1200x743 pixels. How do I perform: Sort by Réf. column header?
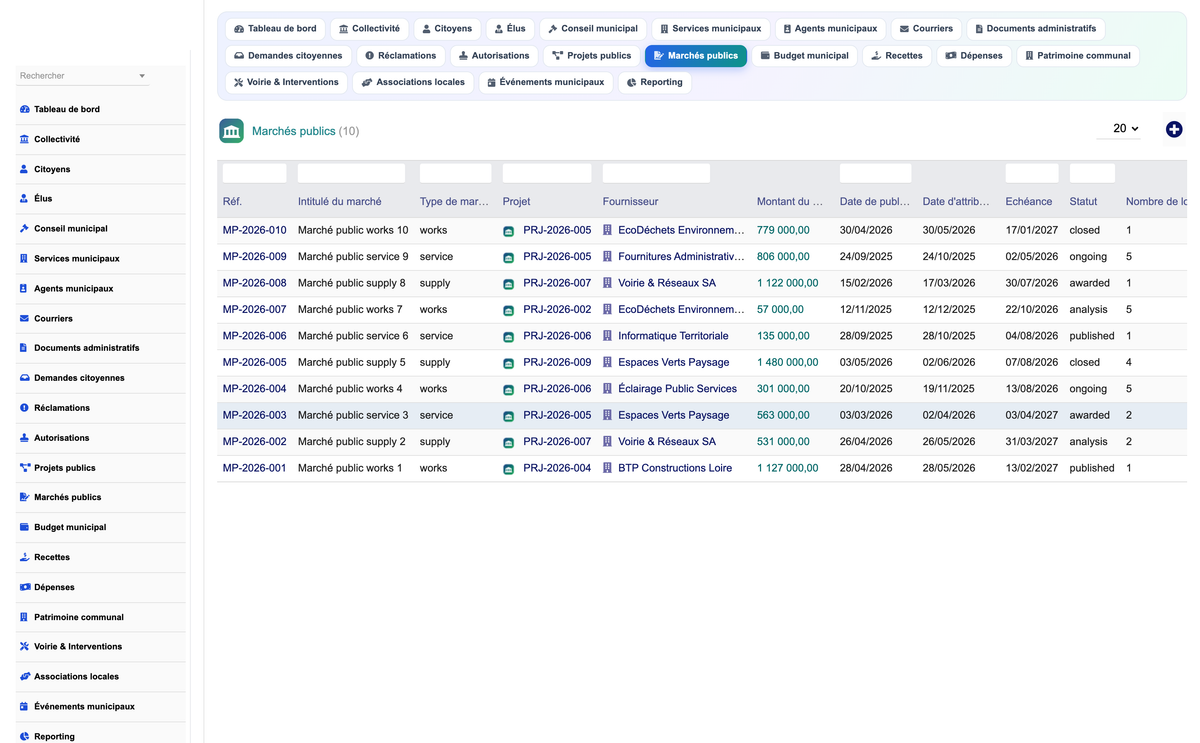coord(232,201)
